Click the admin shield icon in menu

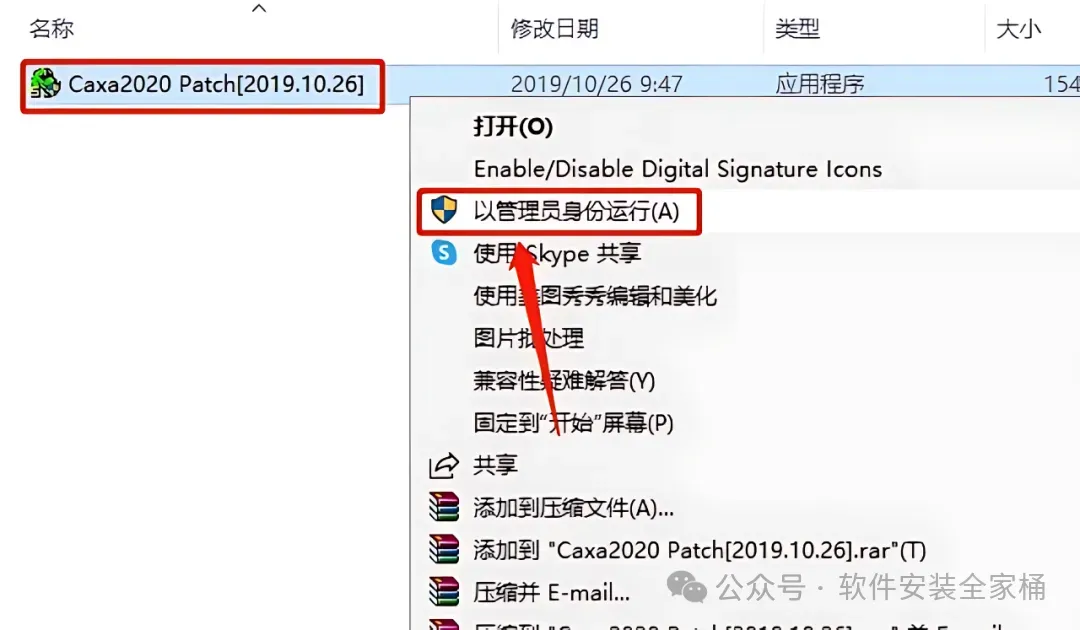[444, 211]
